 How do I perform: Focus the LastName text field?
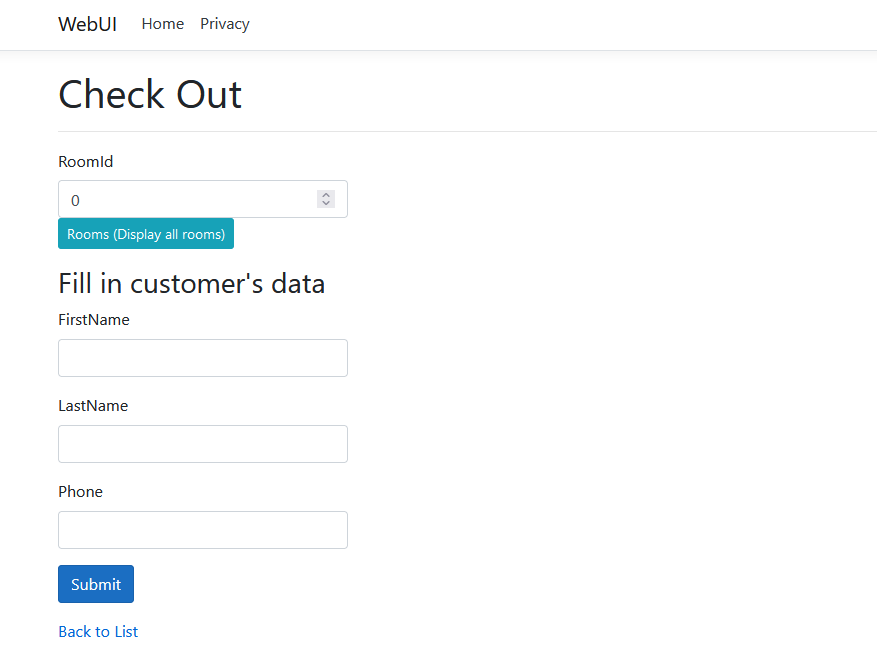tap(202, 443)
